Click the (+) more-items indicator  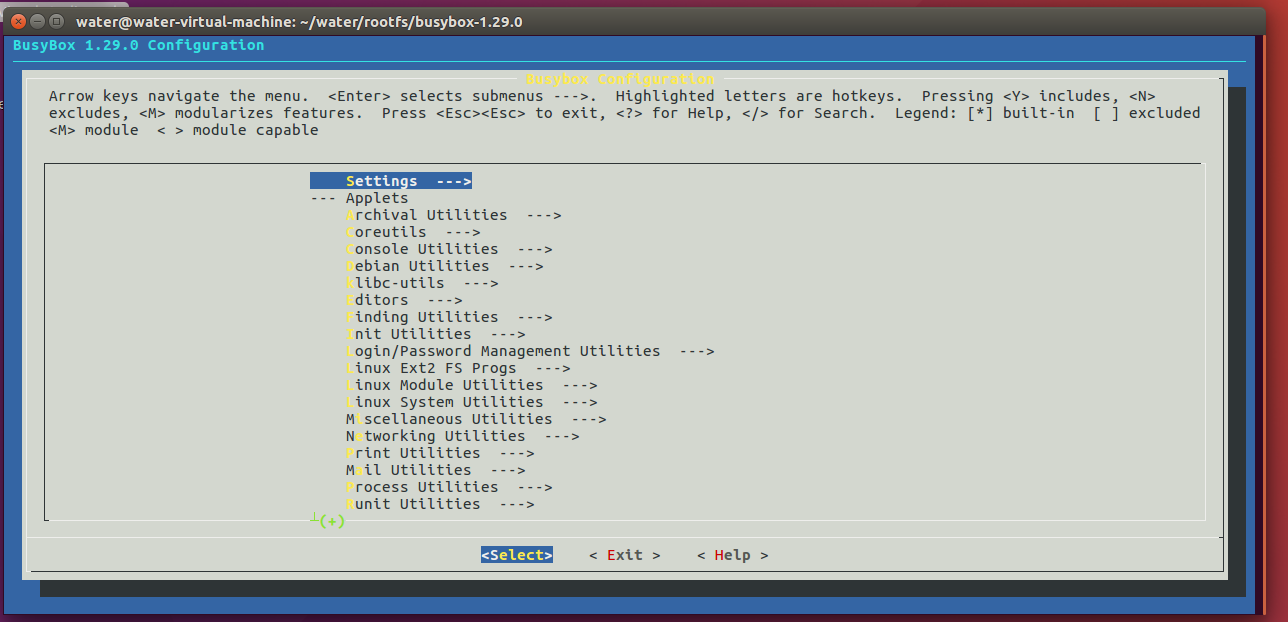[x=331, y=521]
